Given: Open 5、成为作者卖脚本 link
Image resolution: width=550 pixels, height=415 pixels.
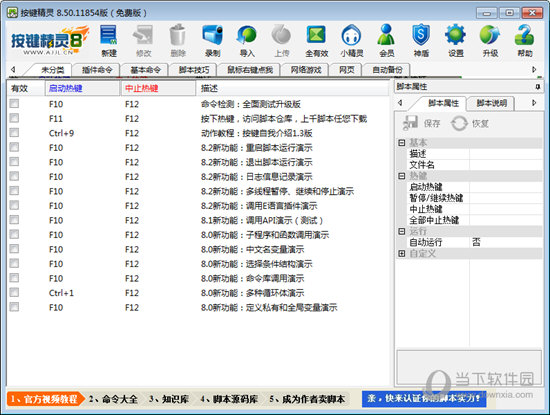Looking at the screenshot, I should pos(307,399).
